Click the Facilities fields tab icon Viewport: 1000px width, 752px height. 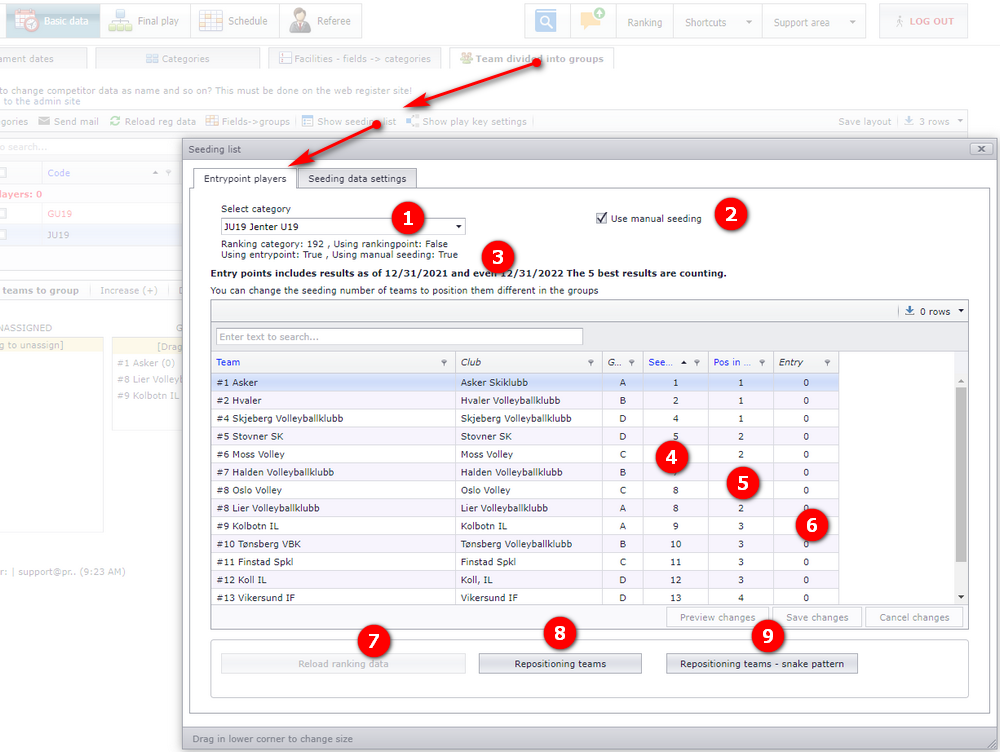click(x=285, y=59)
